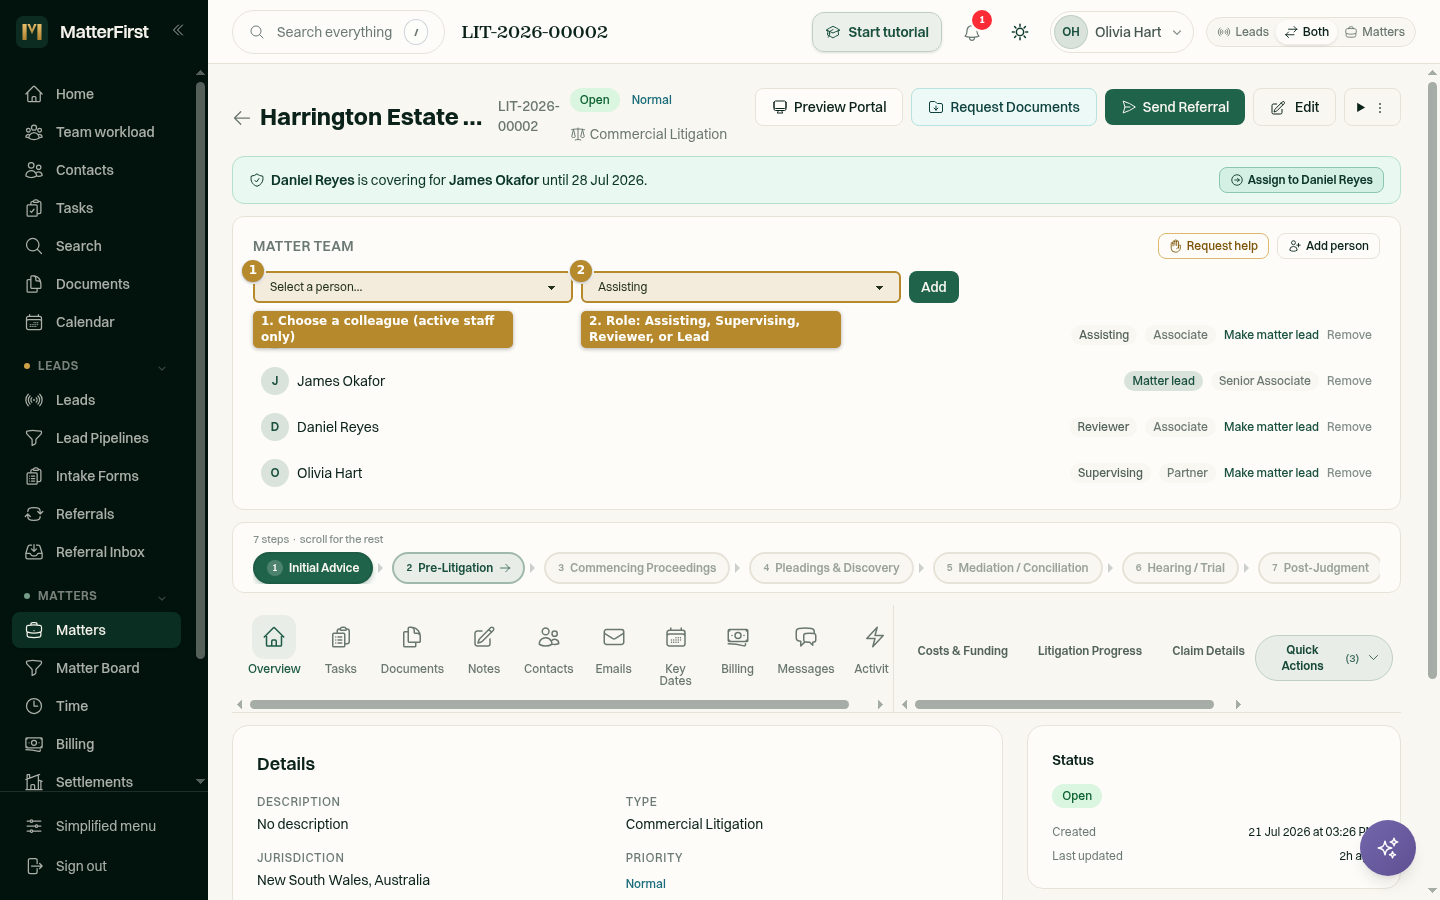Open the Select a person dropdown
Image resolution: width=1440 pixels, height=900 pixels.
pyautogui.click(x=412, y=287)
